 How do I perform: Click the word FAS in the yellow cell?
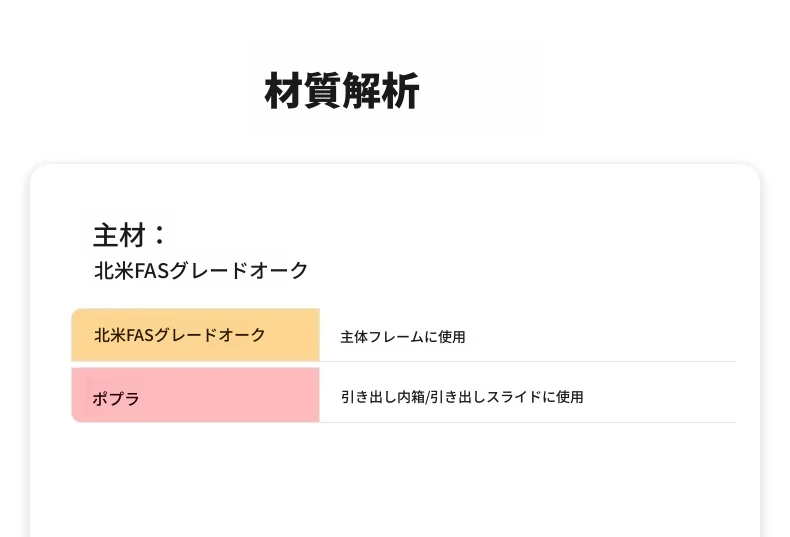[x=139, y=335]
